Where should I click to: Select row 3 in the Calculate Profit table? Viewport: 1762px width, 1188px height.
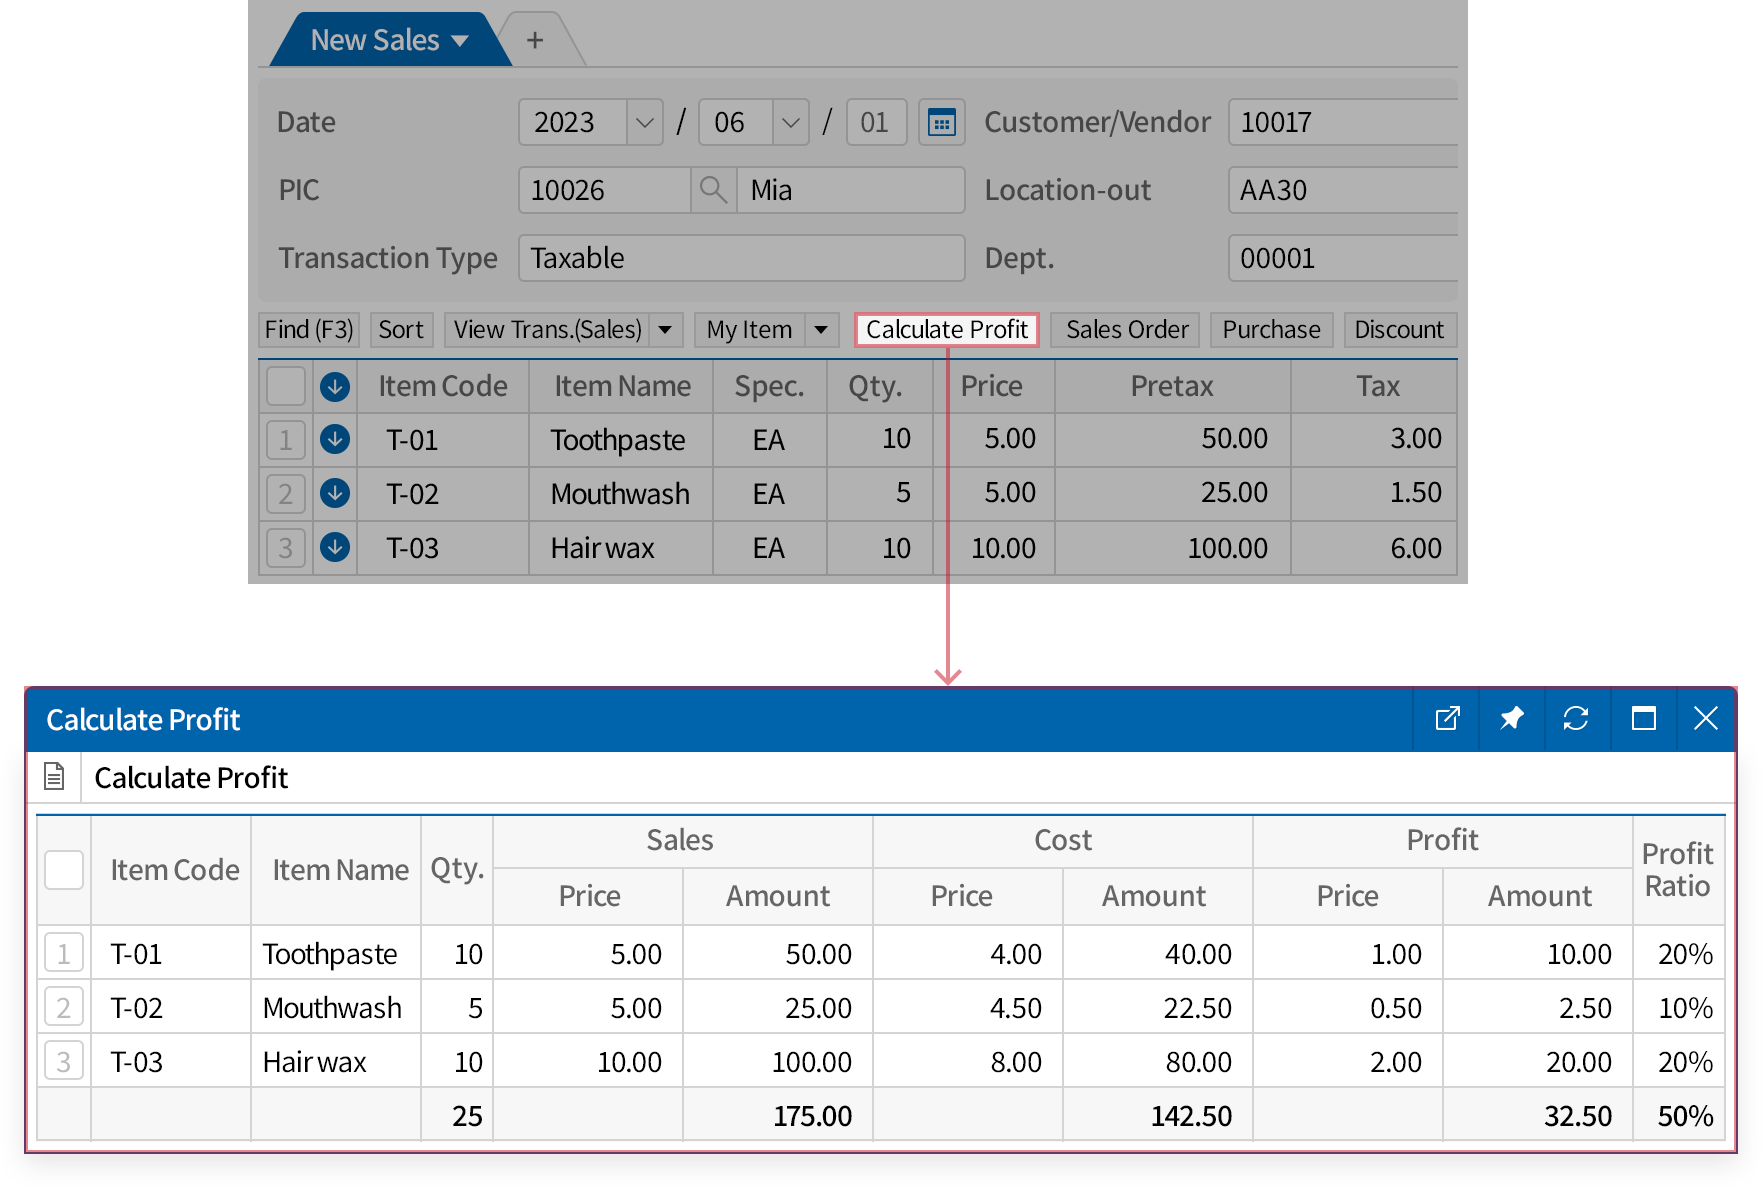tap(63, 1061)
